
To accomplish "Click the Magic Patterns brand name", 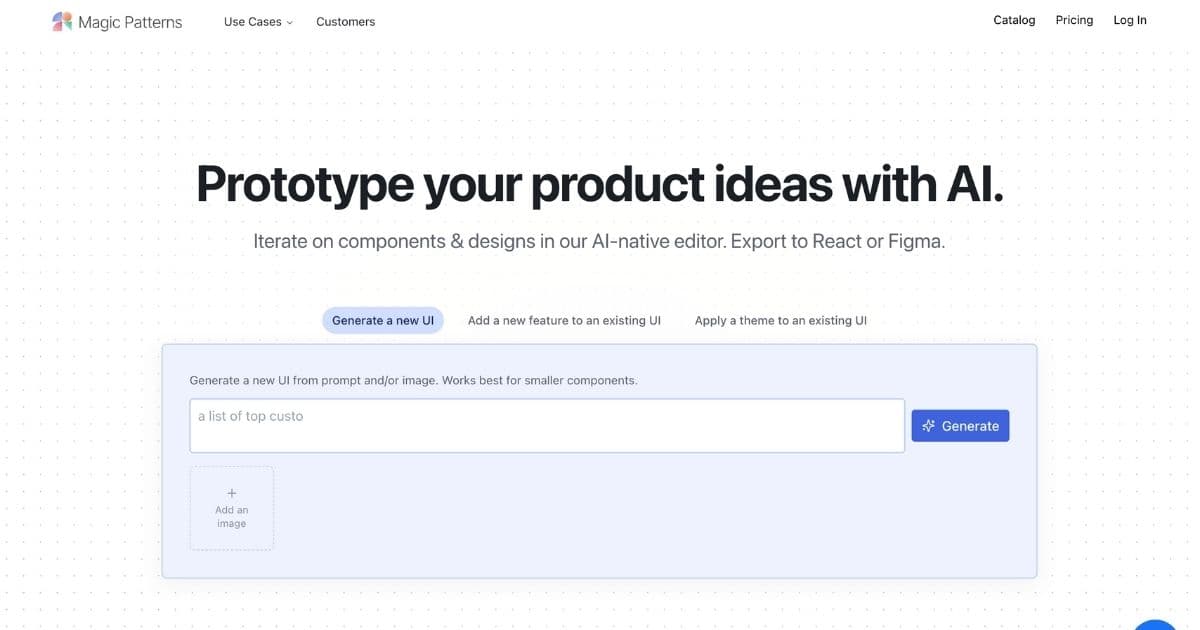I will pyautogui.click(x=130, y=22).
